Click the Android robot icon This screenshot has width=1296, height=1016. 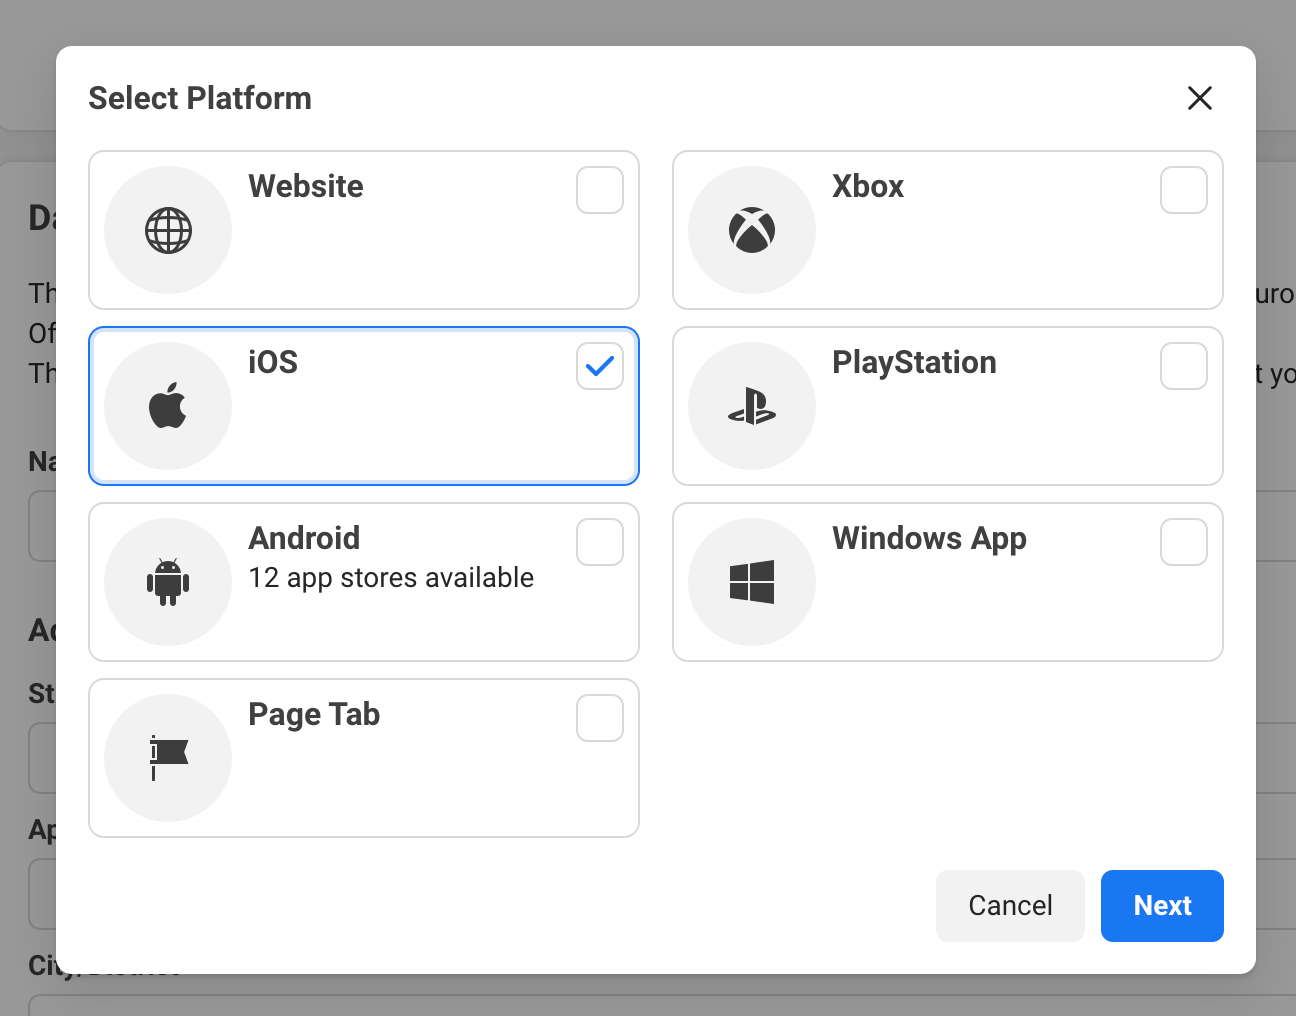(168, 582)
